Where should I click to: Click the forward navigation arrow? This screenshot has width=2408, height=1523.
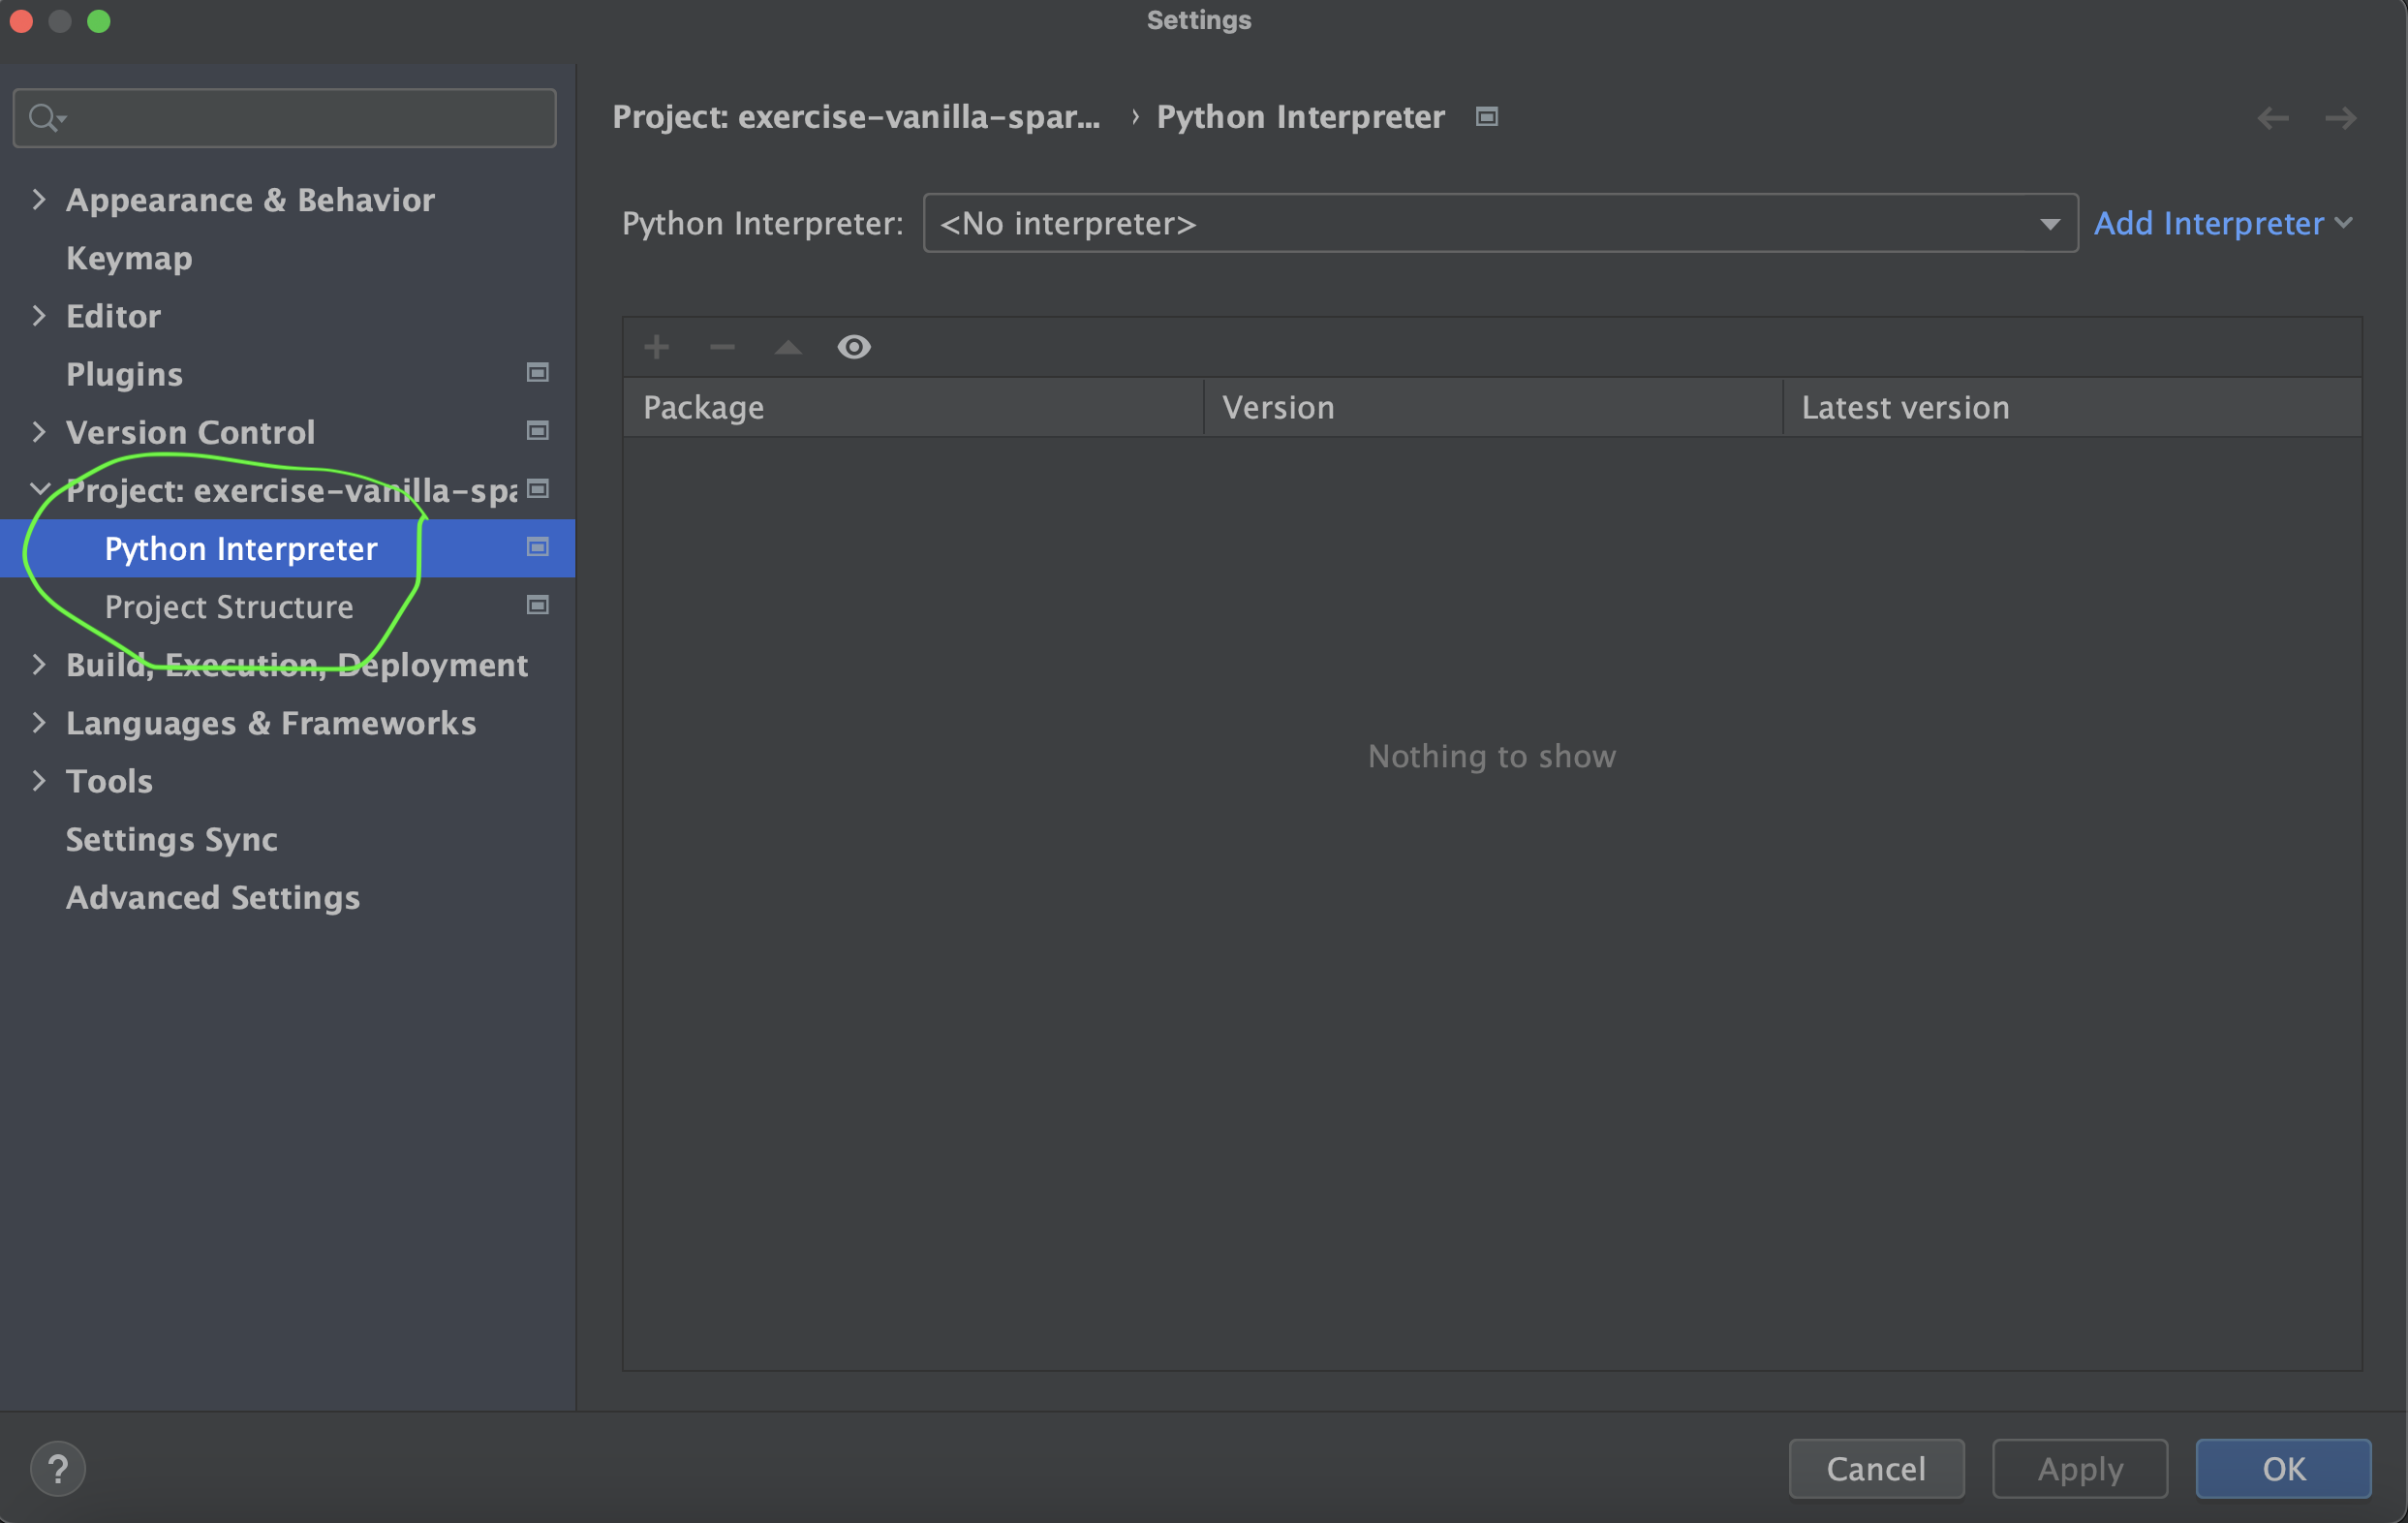coord(2340,118)
